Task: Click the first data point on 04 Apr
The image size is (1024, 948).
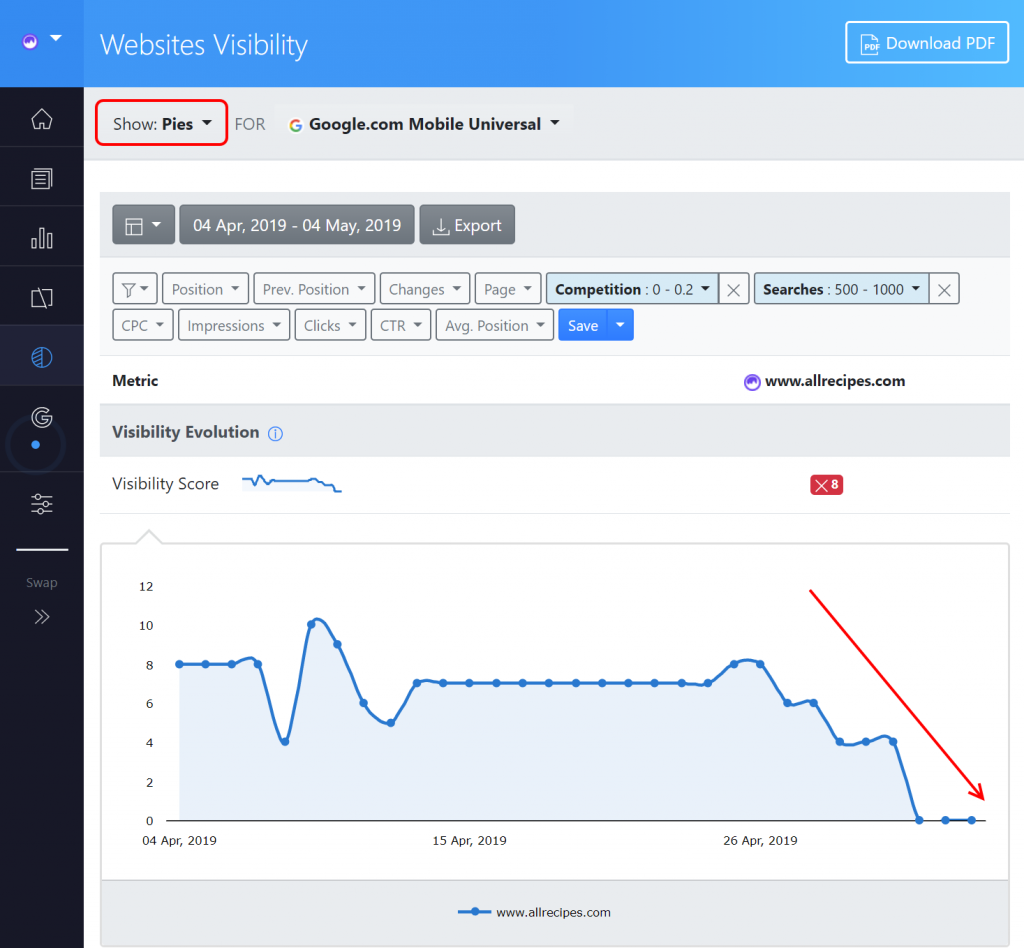Action: (x=180, y=664)
